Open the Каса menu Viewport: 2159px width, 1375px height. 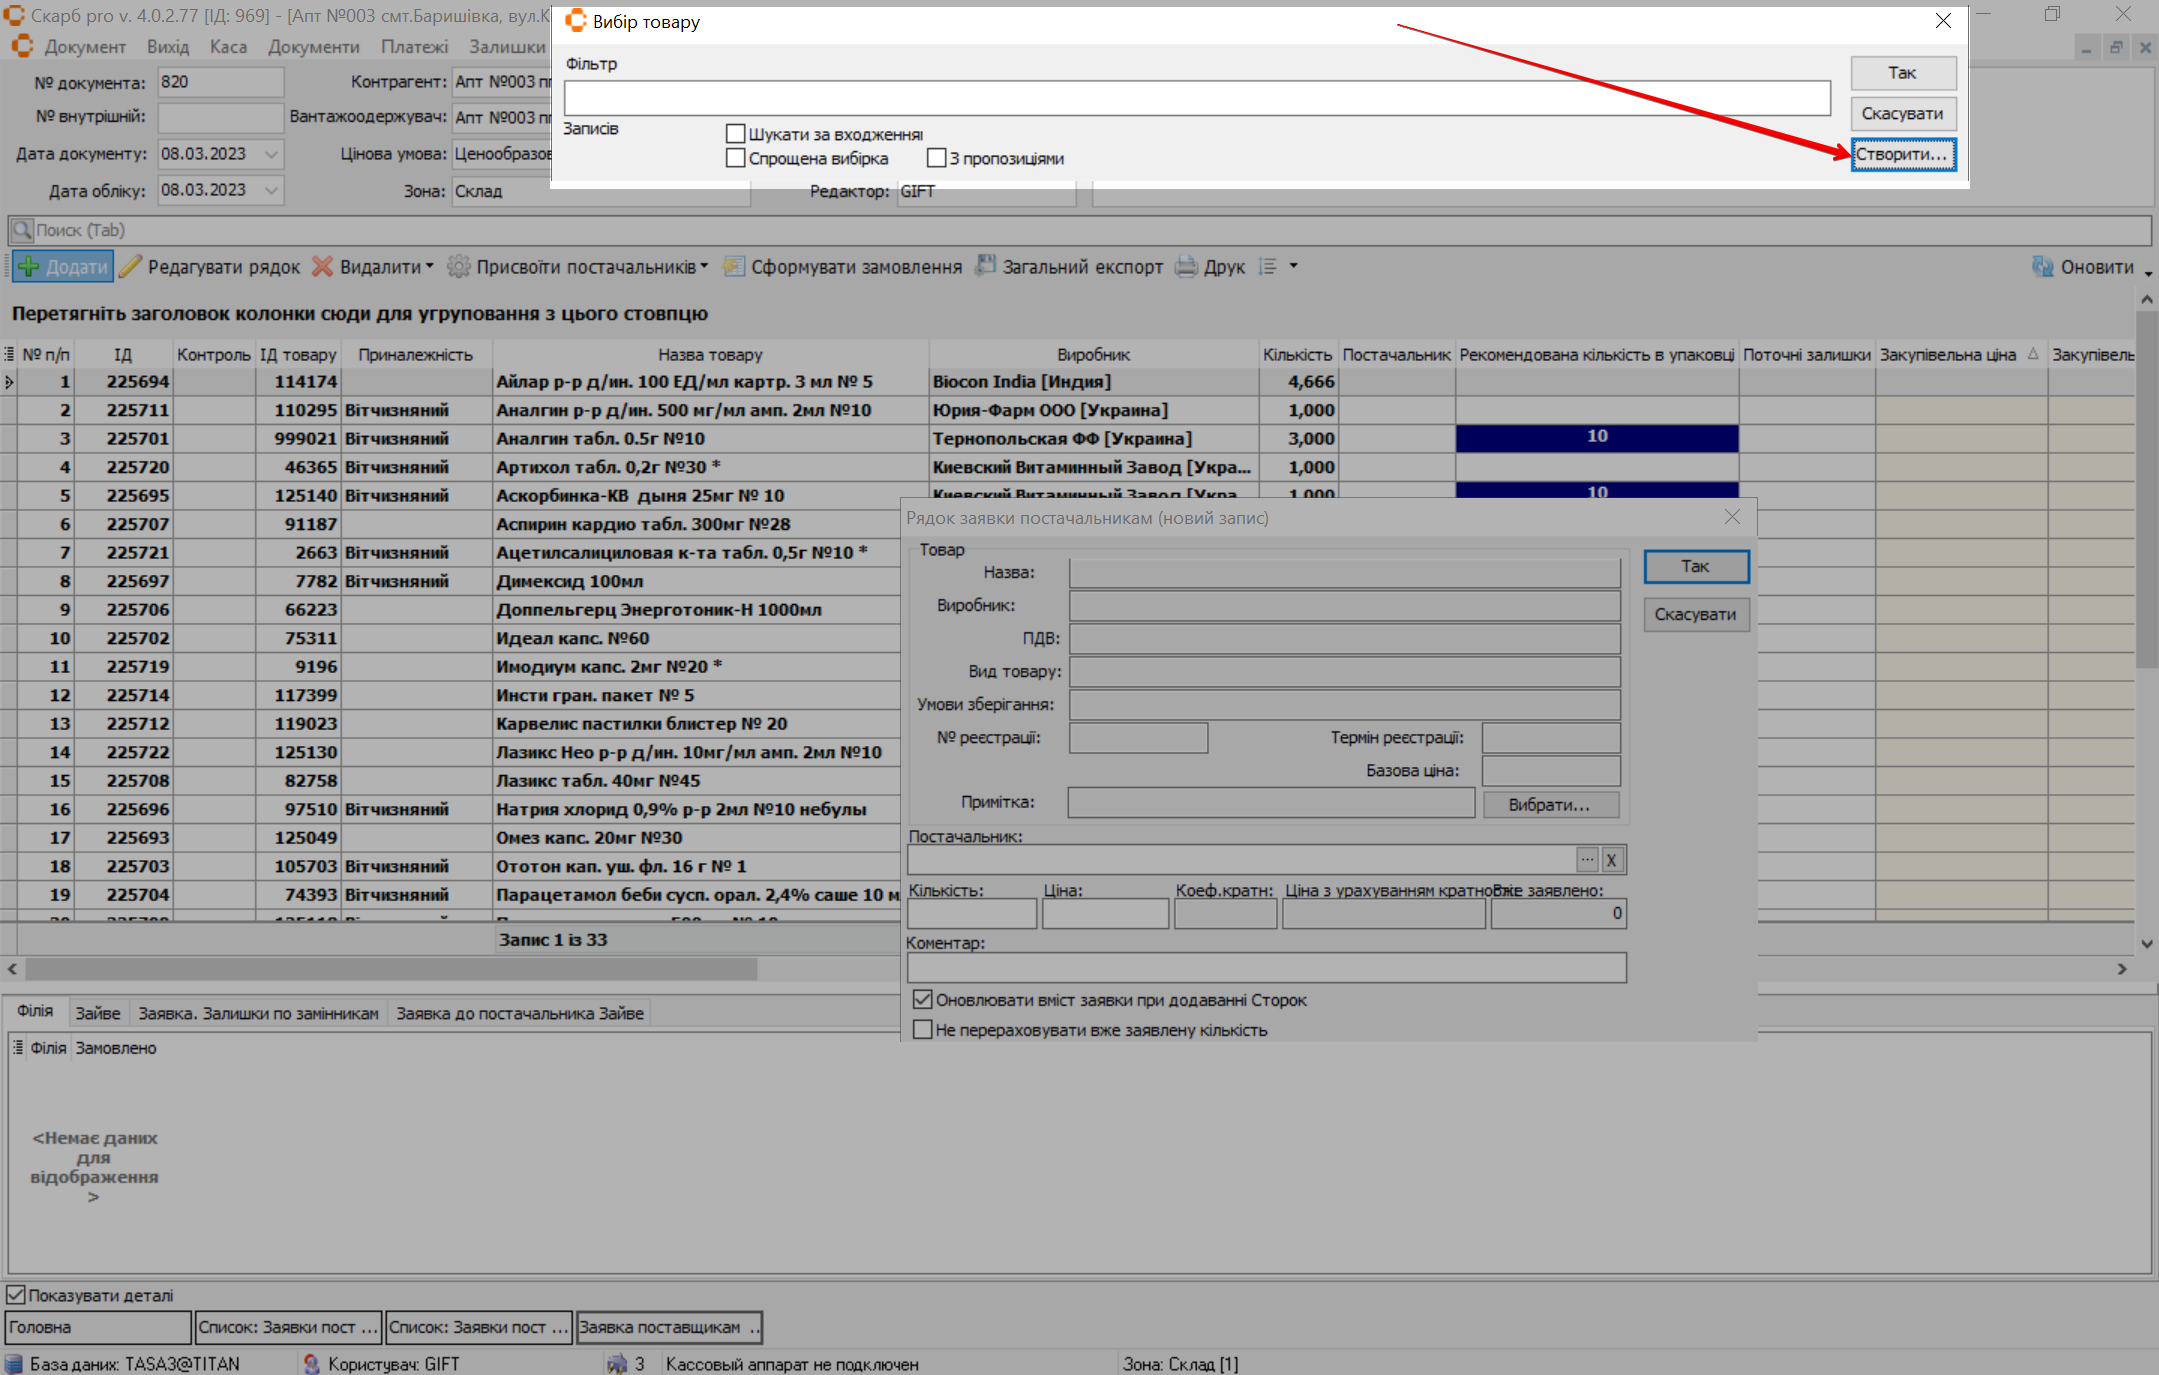pos(228,47)
